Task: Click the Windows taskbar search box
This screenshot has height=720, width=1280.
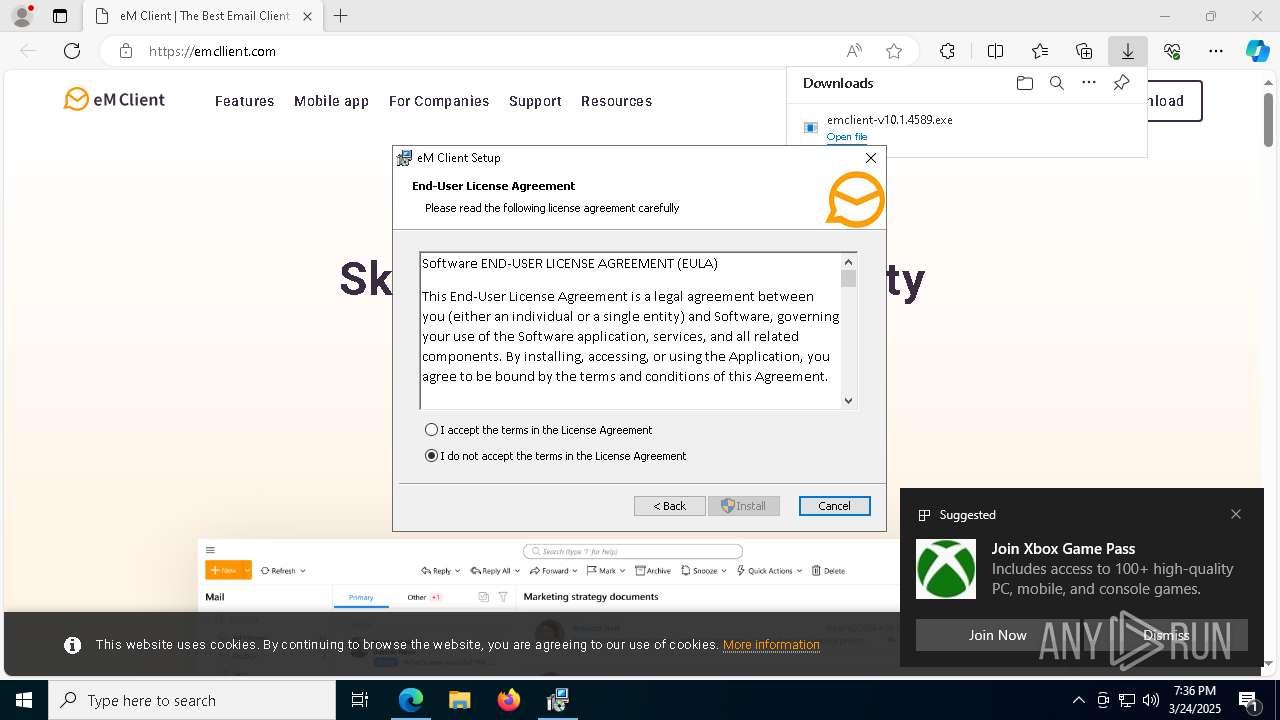Action: click(x=192, y=700)
